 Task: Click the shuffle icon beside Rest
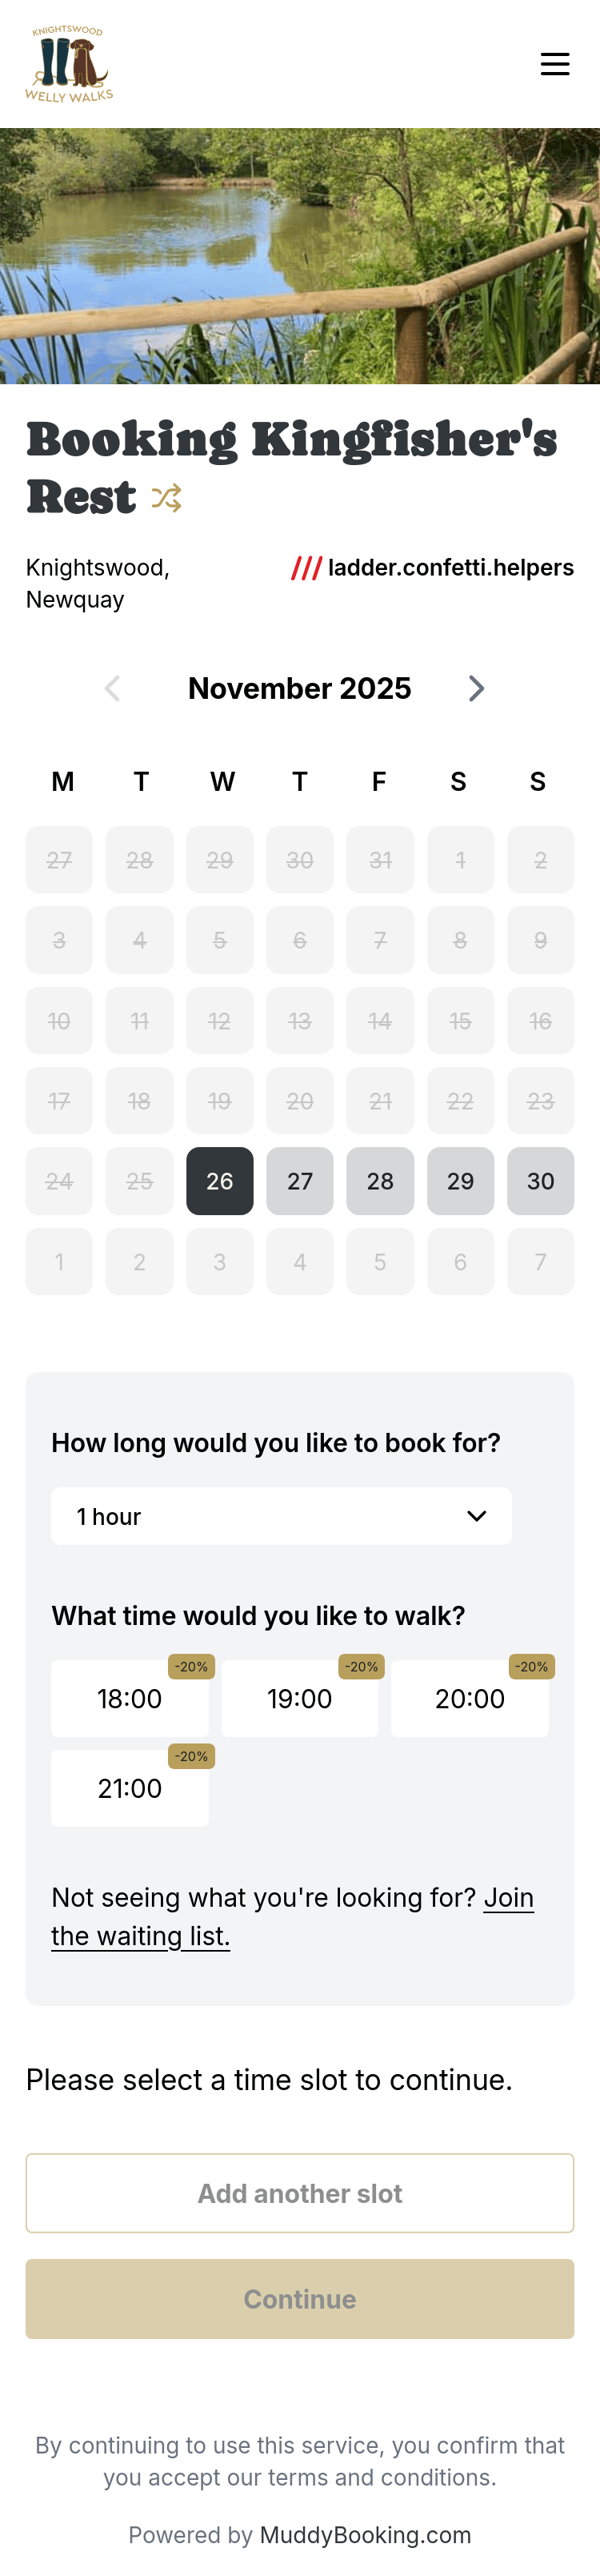tap(166, 497)
